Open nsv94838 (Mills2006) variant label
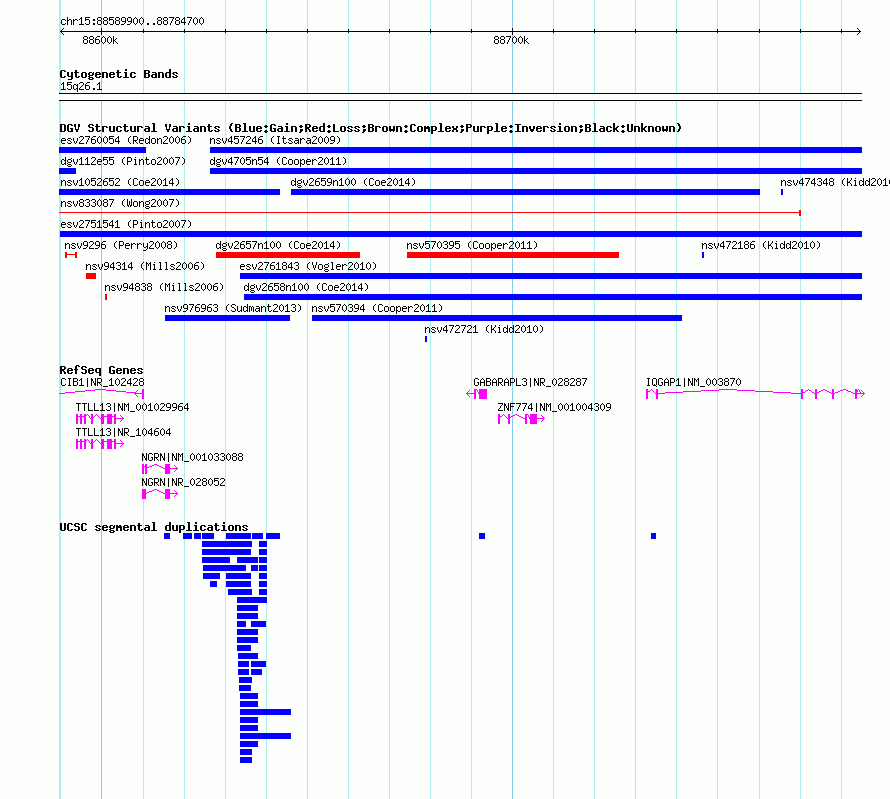Image resolution: width=890 pixels, height=799 pixels. pos(164,287)
